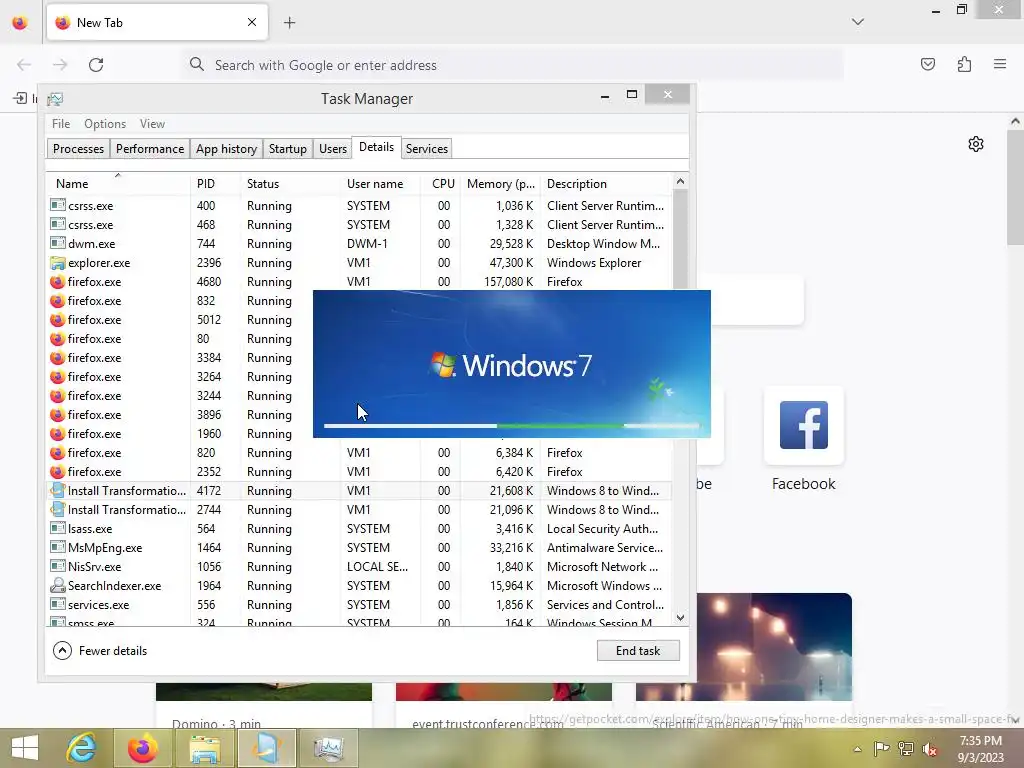Collapse with Fewer details chevron button
The image size is (1024, 768).
click(62, 650)
